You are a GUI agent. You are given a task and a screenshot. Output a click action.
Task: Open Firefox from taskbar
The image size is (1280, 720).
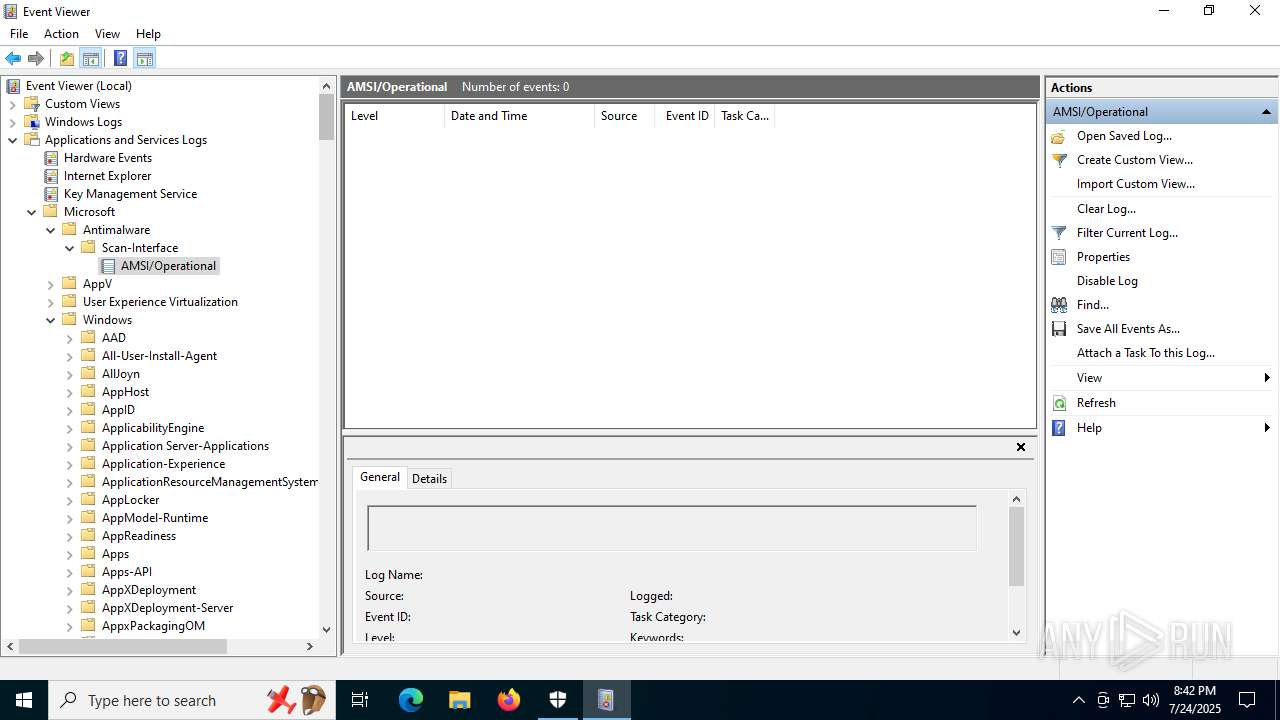pyautogui.click(x=509, y=700)
